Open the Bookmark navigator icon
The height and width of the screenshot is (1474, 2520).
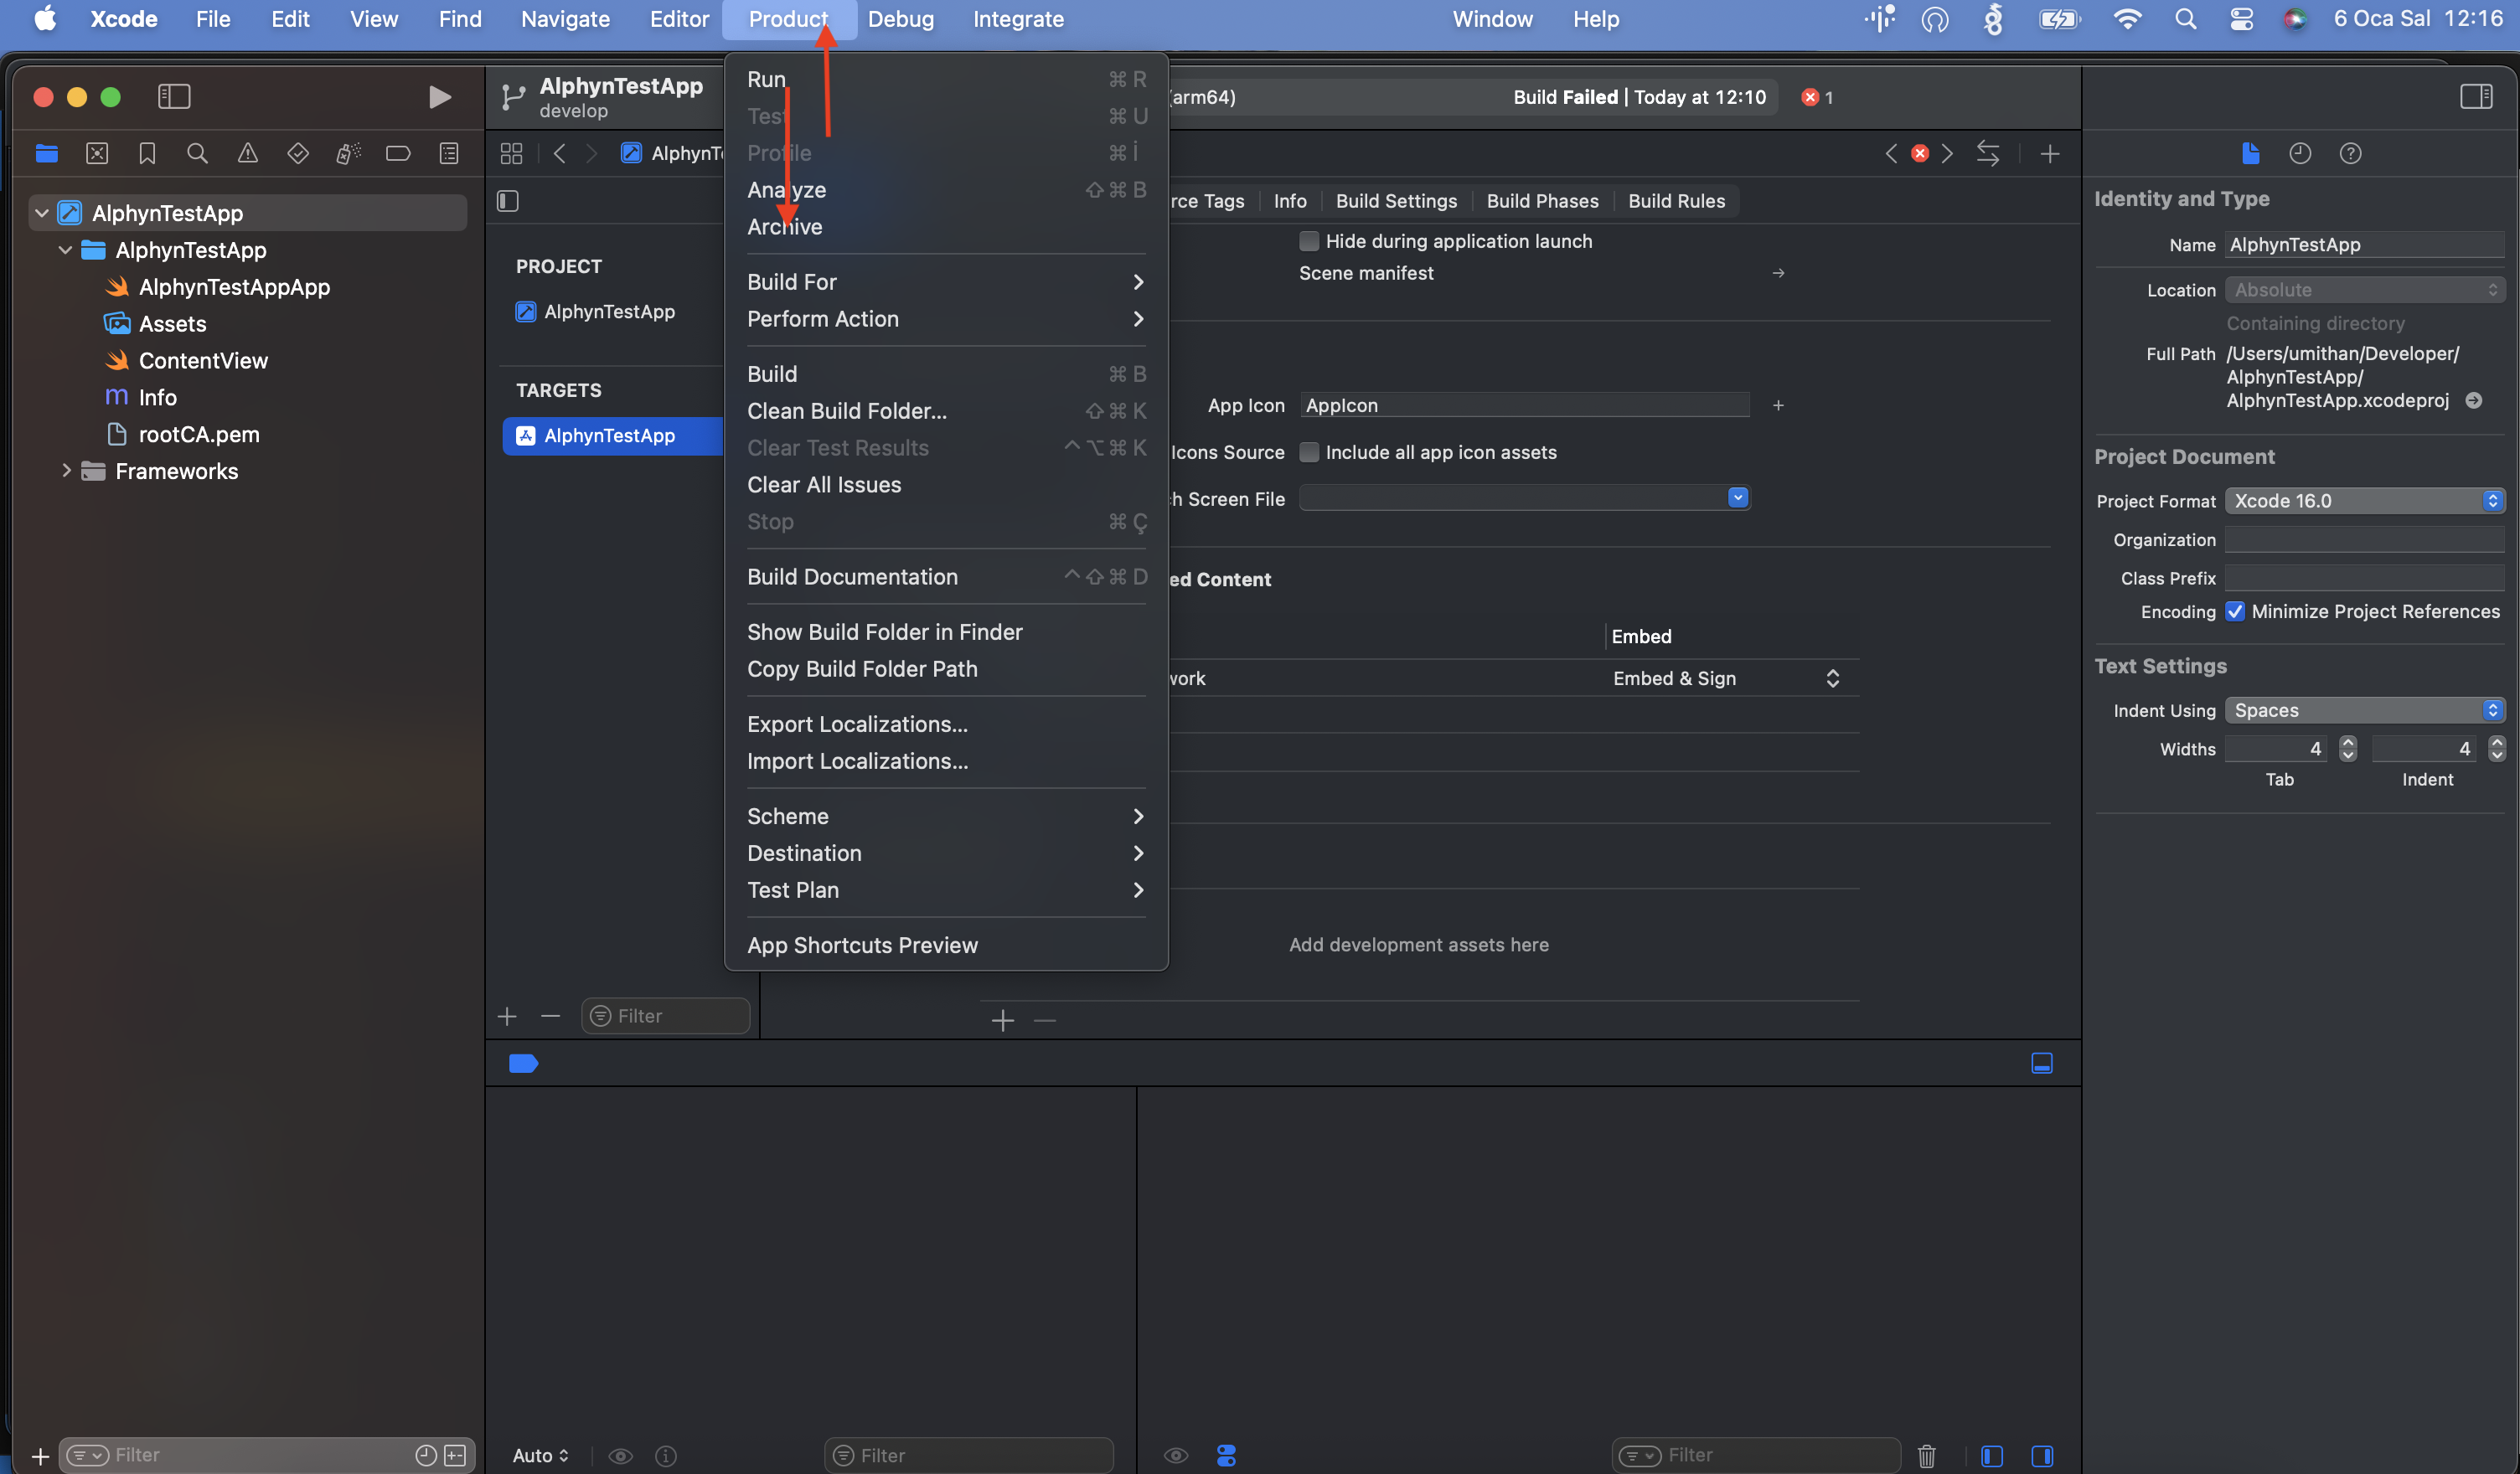click(x=147, y=153)
